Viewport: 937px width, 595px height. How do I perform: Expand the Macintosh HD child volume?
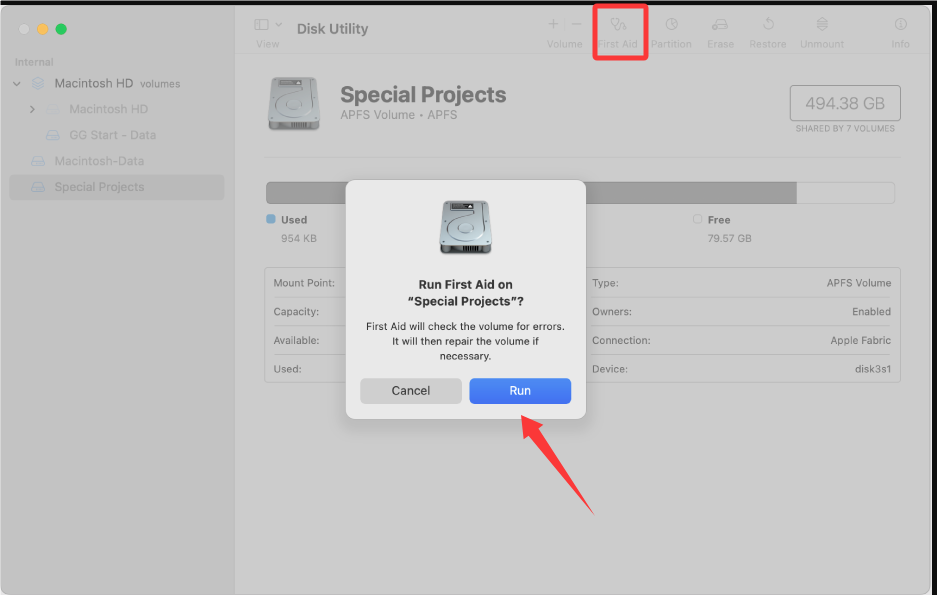click(32, 109)
